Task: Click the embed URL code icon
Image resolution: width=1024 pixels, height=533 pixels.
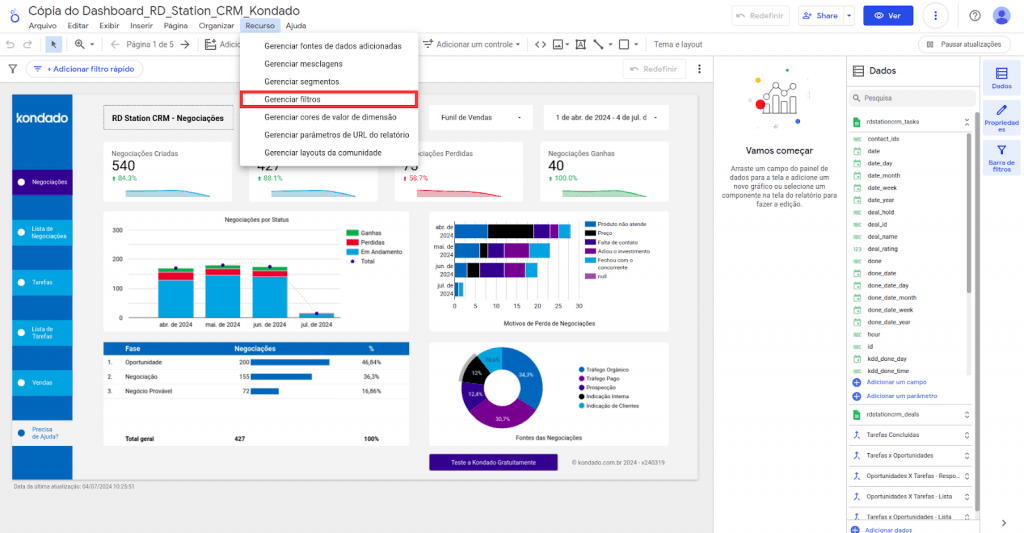Action: pyautogui.click(x=540, y=44)
